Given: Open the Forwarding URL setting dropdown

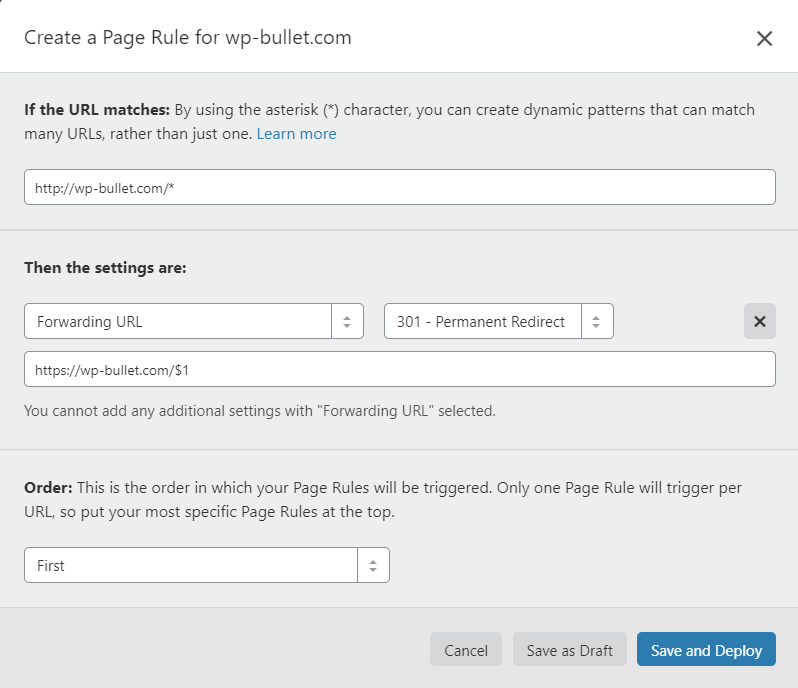Looking at the screenshot, I should [x=194, y=321].
